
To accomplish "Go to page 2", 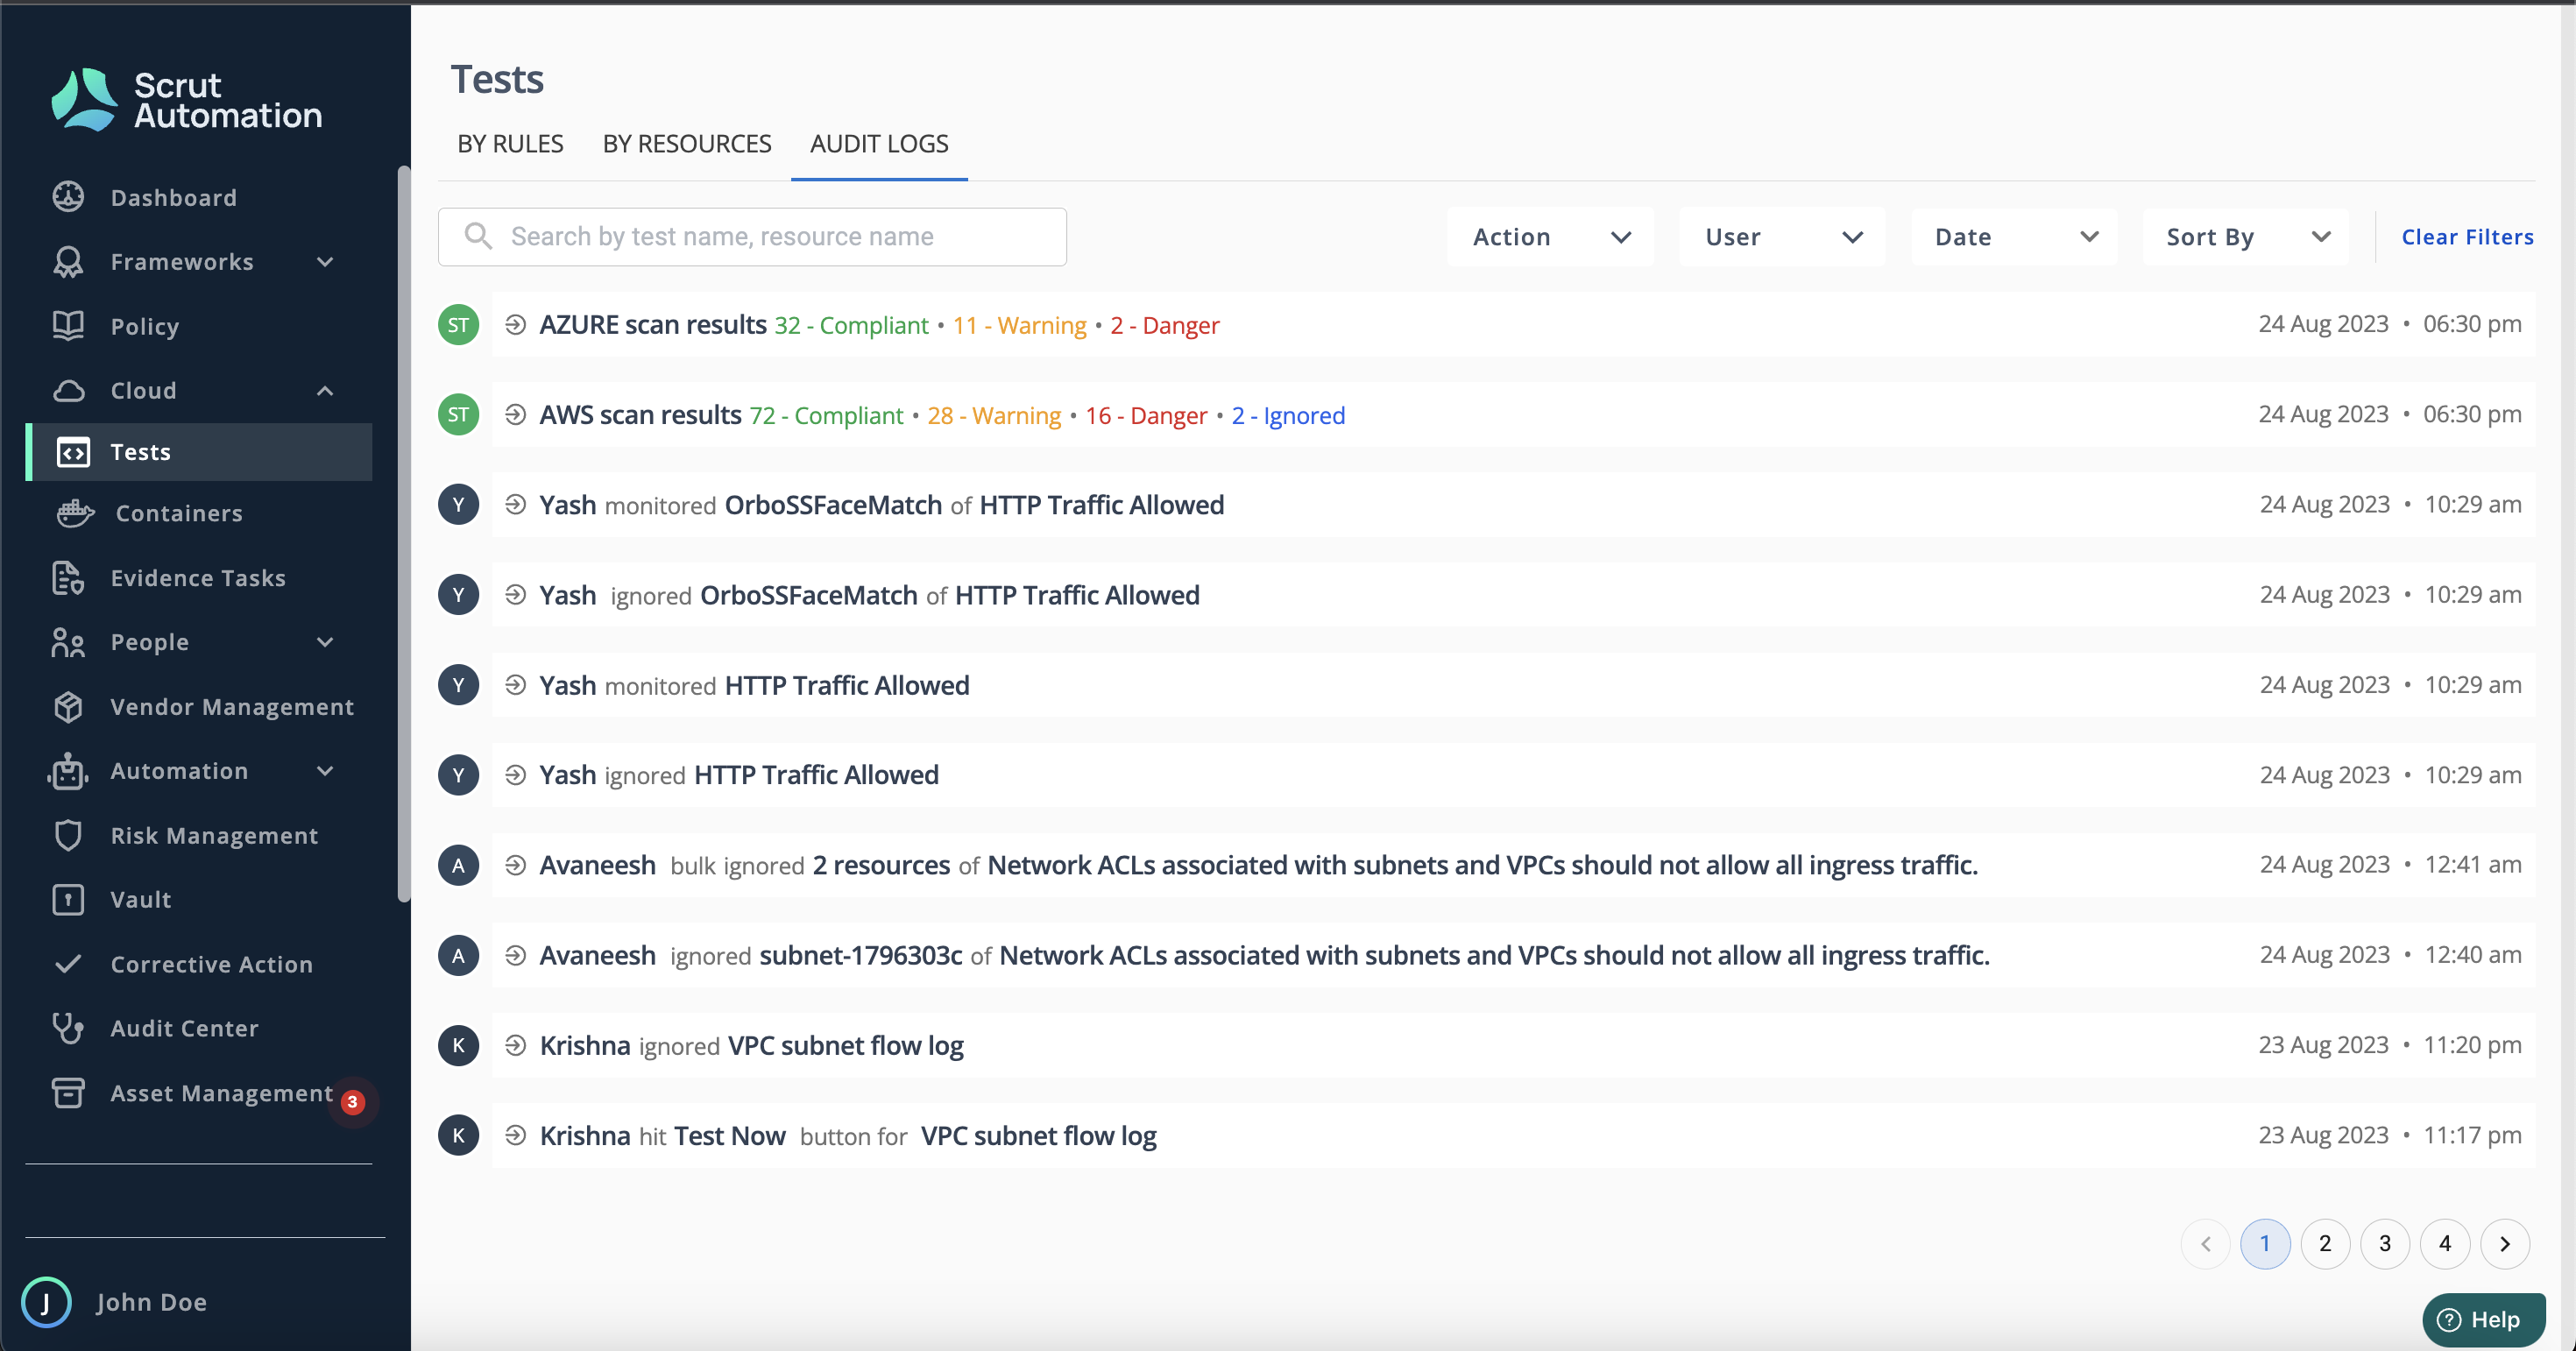I will click(2325, 1244).
